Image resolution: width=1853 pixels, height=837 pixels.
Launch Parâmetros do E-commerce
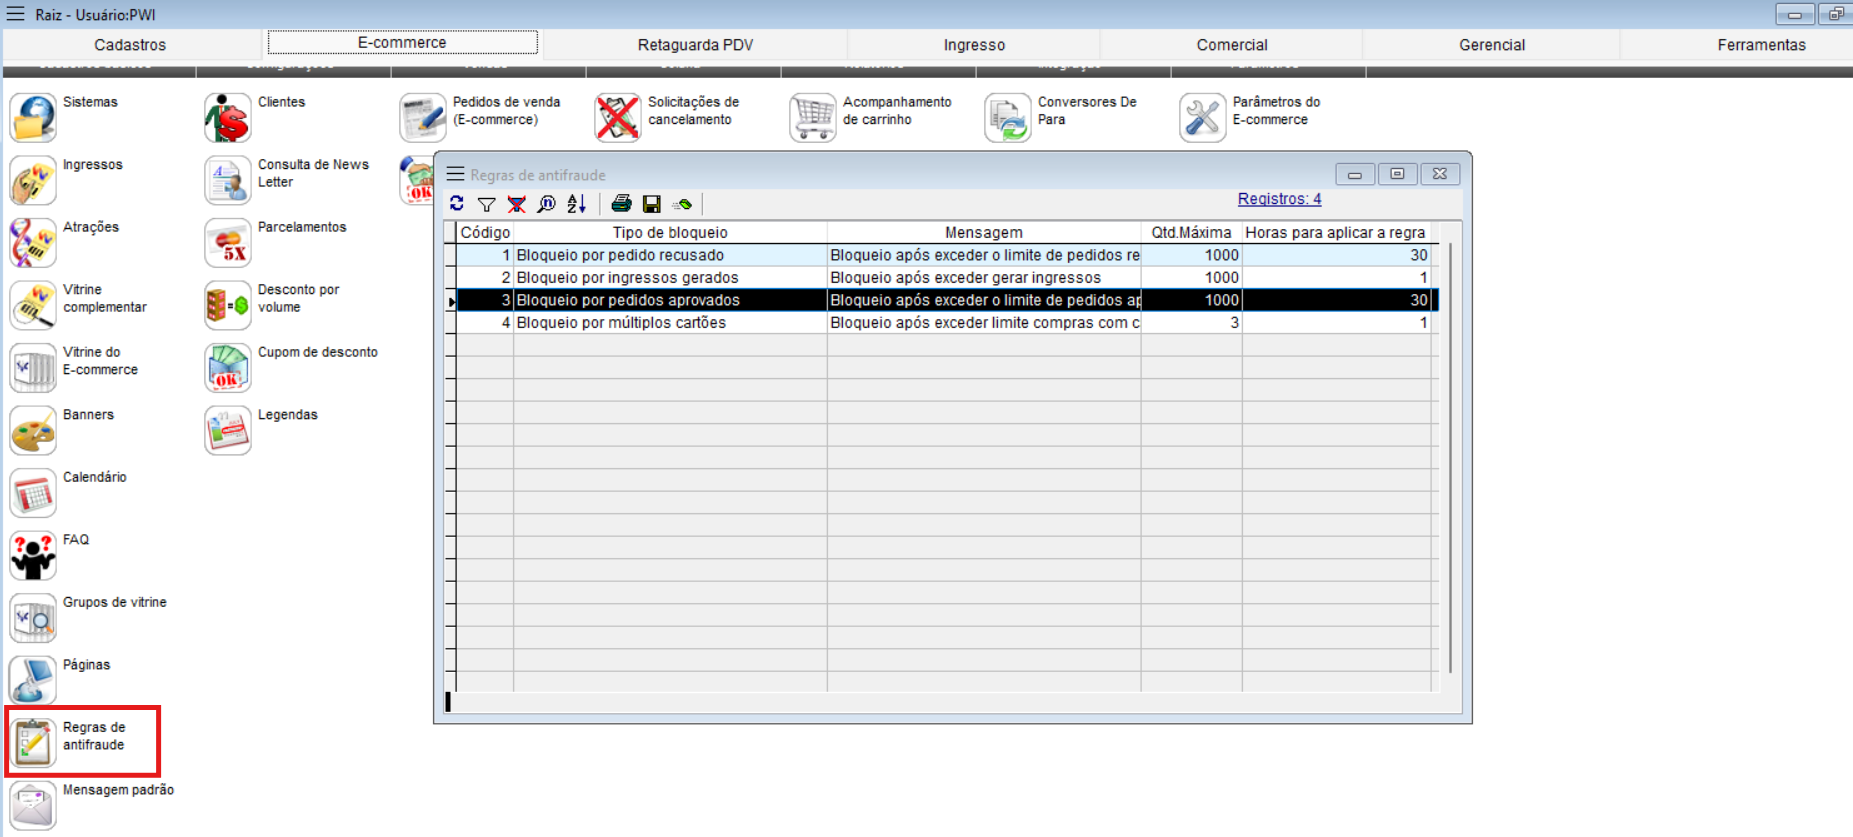(x=1202, y=118)
